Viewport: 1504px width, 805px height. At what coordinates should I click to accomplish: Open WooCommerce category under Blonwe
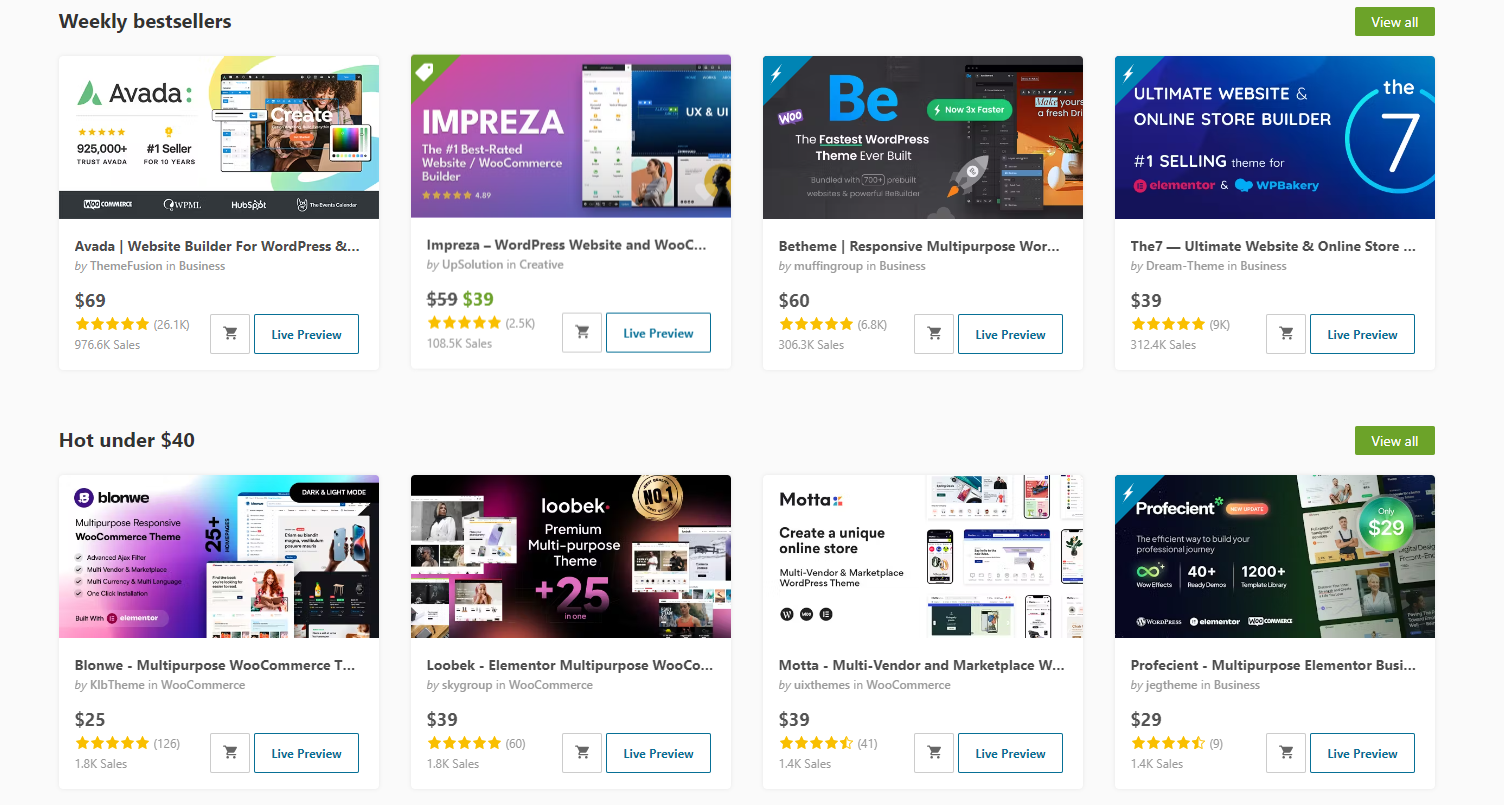(203, 685)
